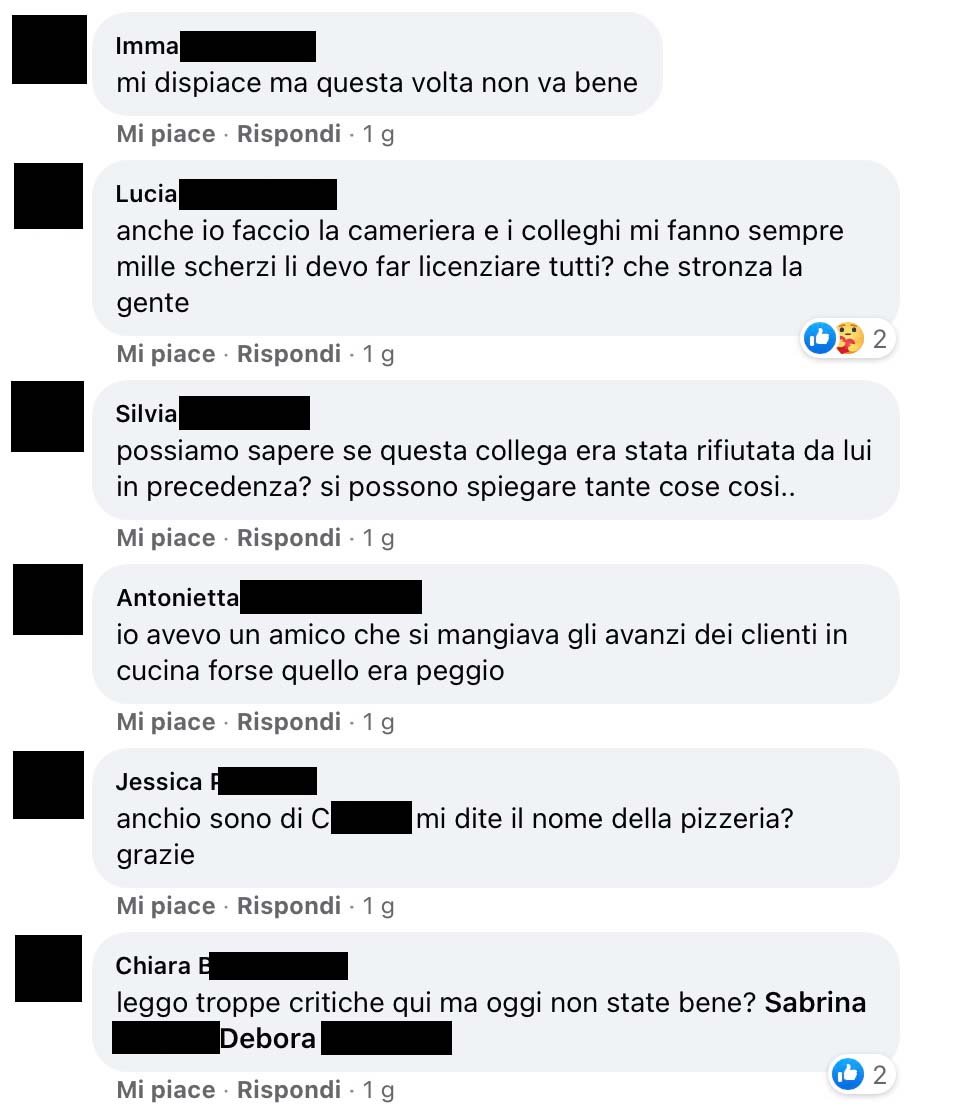Image resolution: width=974 pixels, height=1114 pixels.
Task: Like Silvia's comment with Mi piace
Action: [166, 538]
